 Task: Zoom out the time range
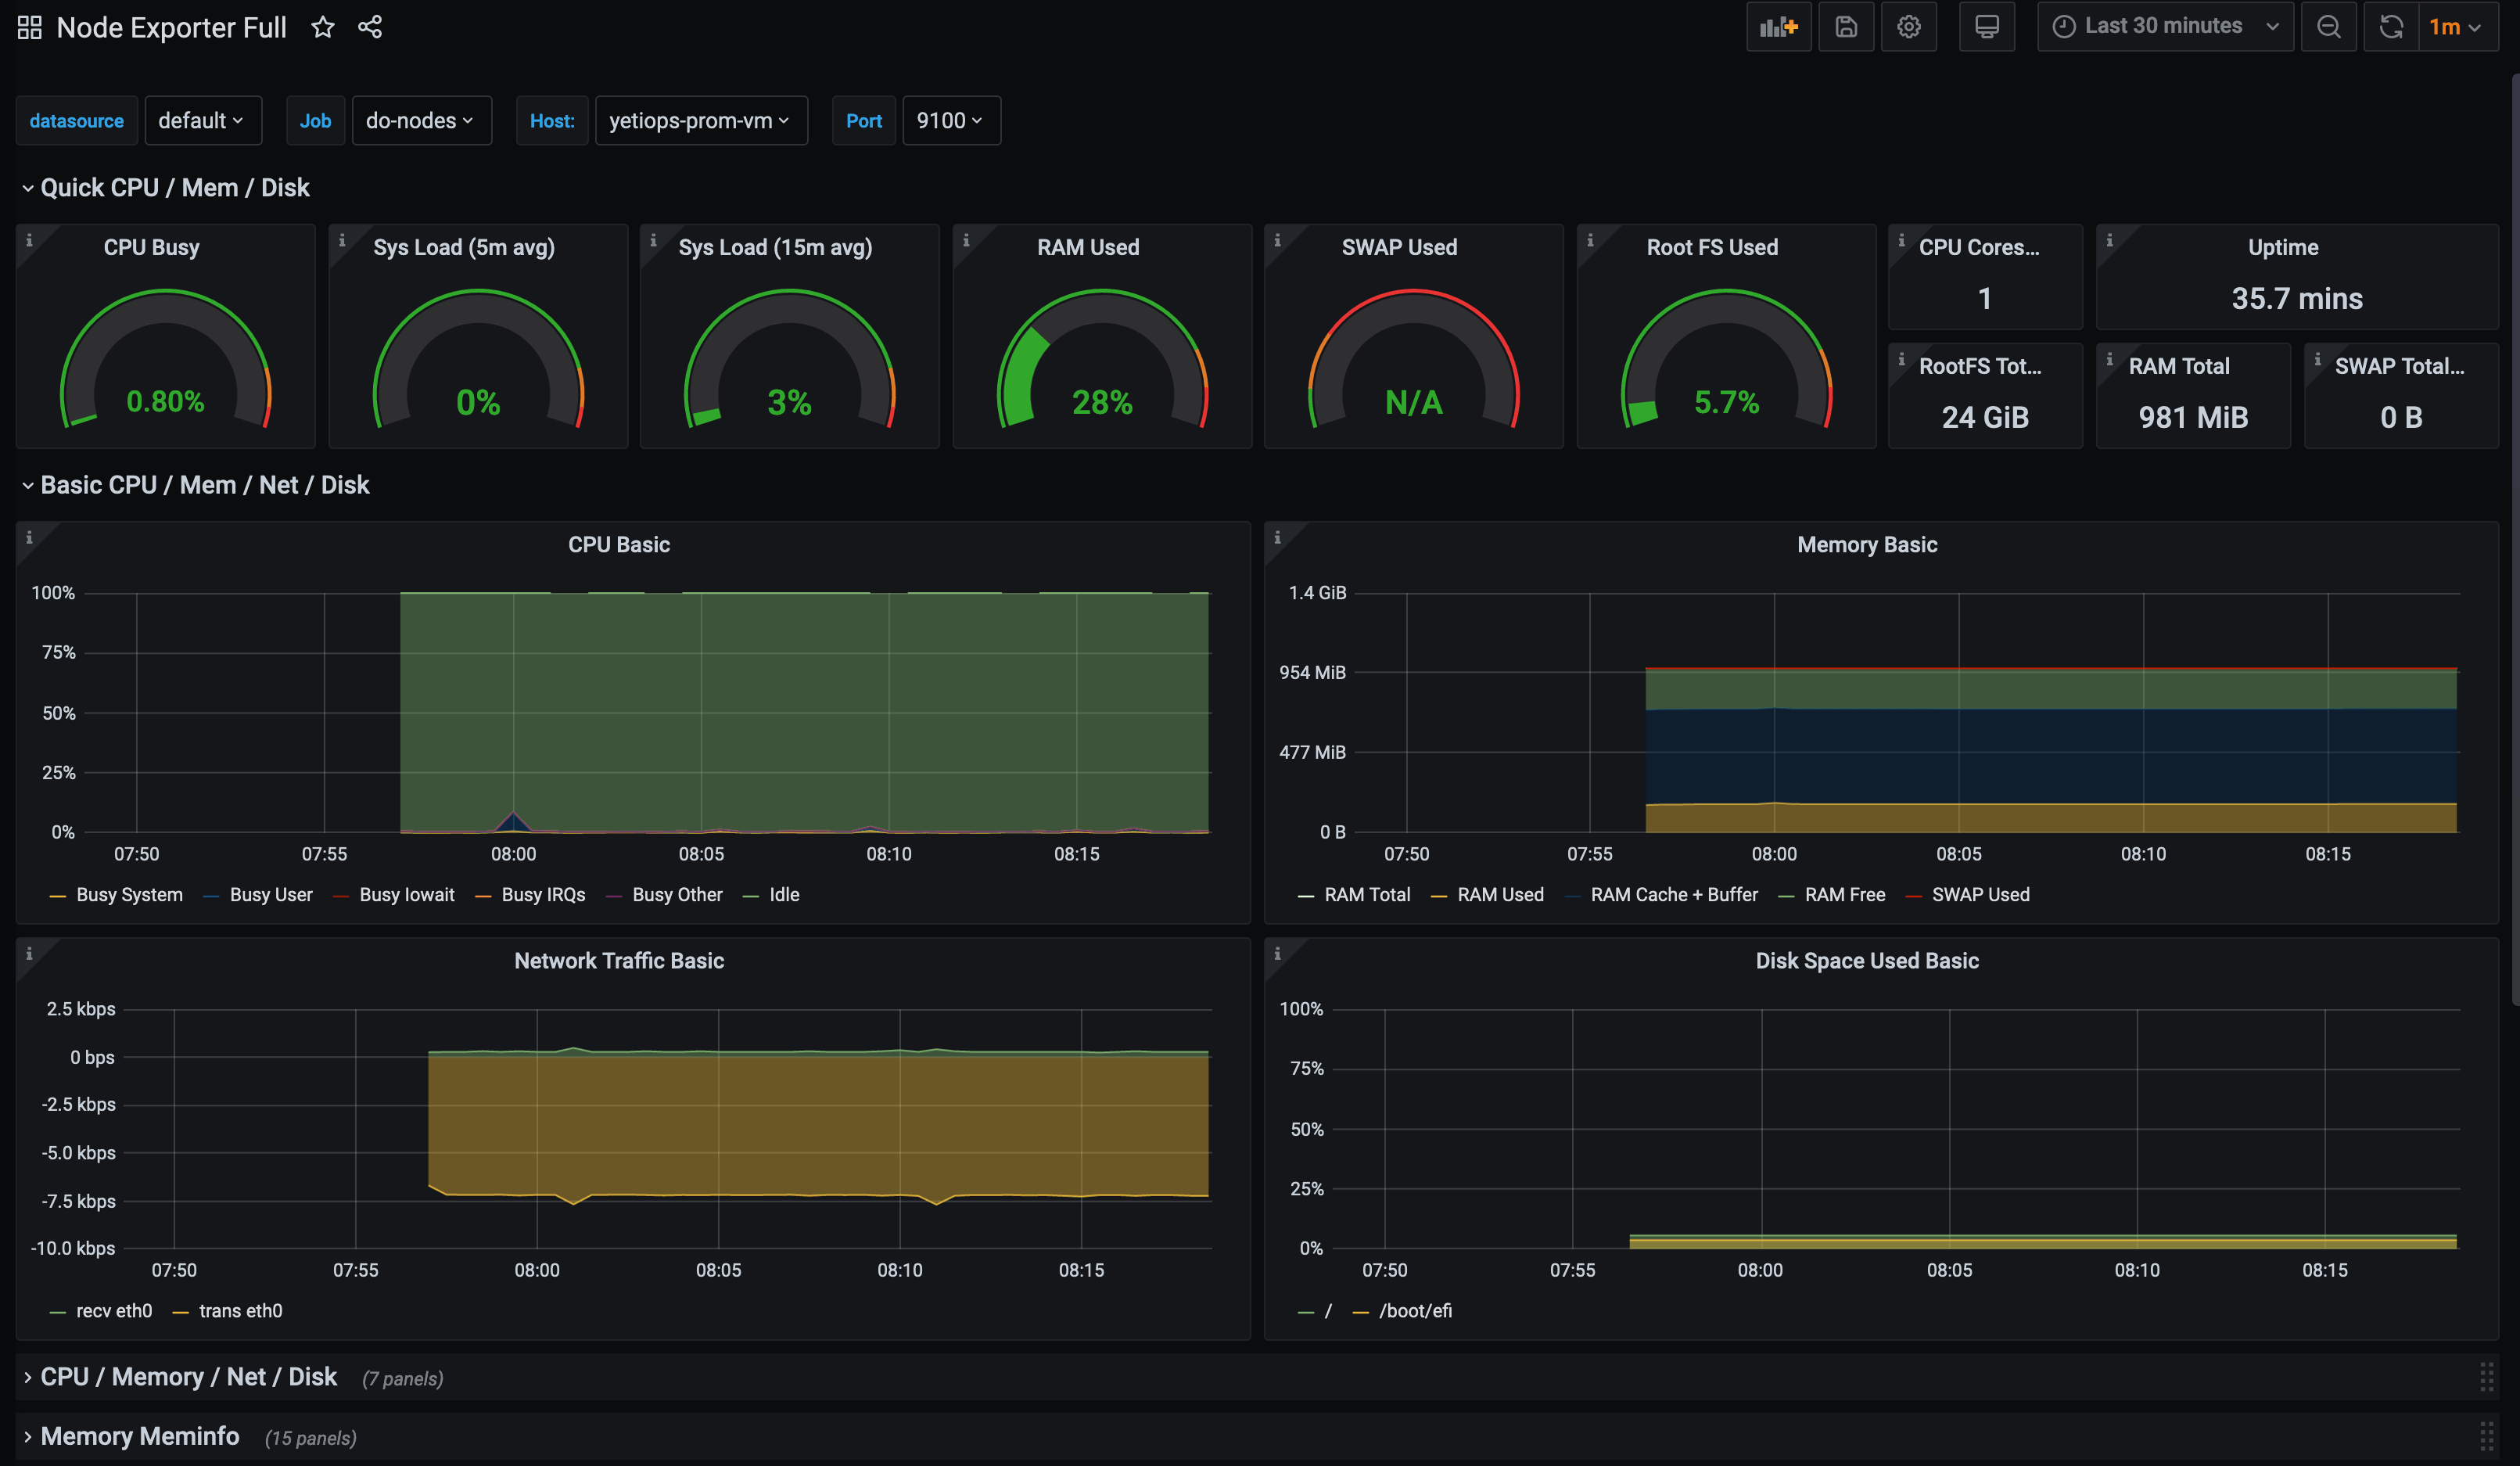click(x=2329, y=27)
